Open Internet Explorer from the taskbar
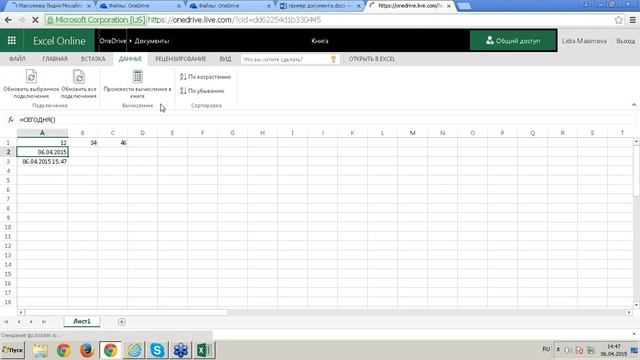The width and height of the screenshot is (640, 360). (134, 350)
